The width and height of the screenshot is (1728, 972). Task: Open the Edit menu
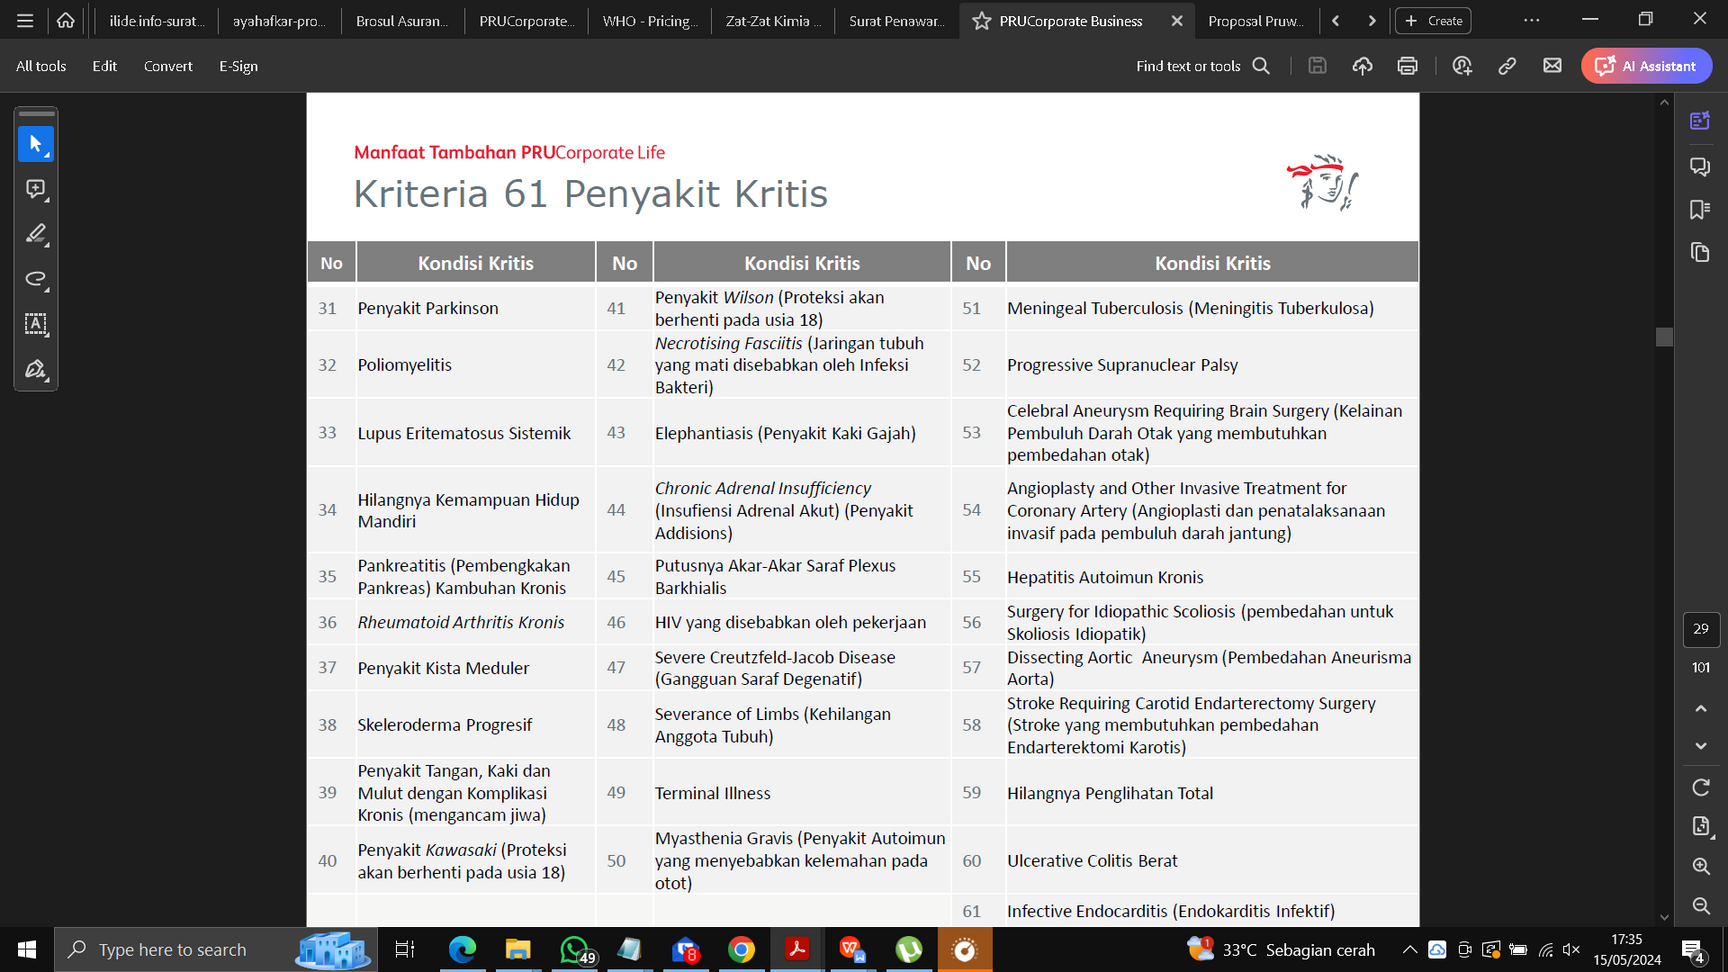(104, 66)
